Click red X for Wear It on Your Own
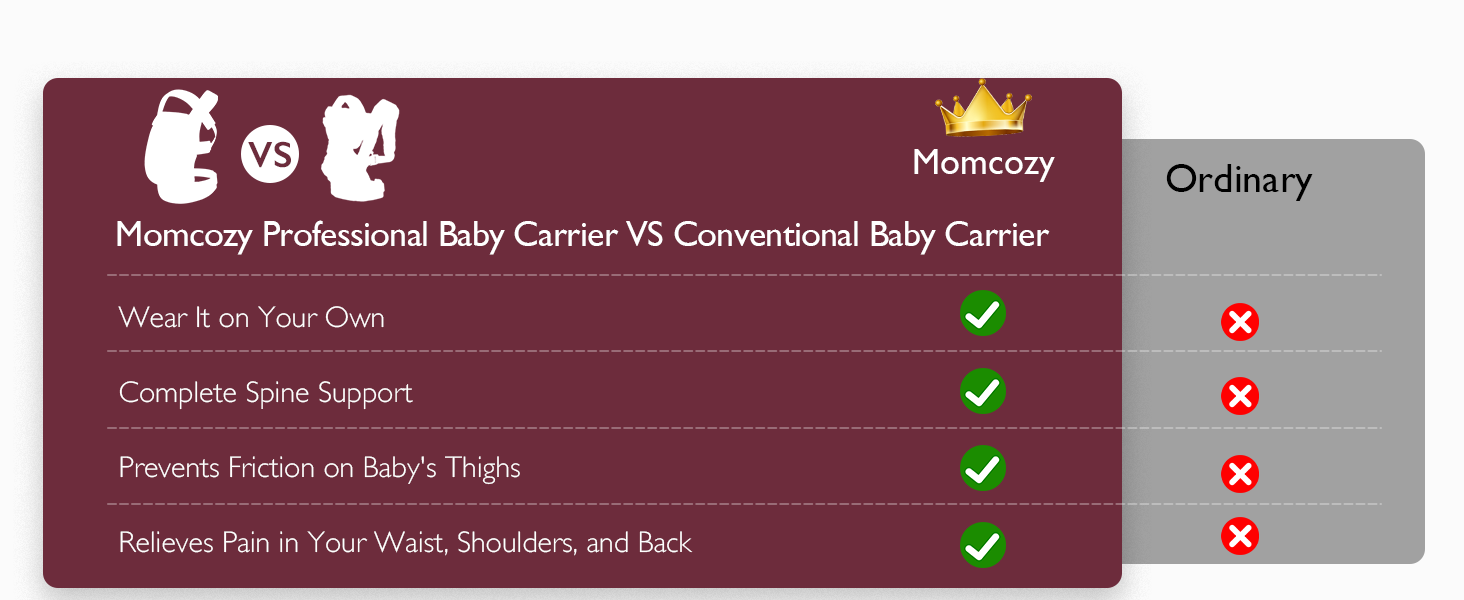1464x600 pixels. coord(1240,322)
